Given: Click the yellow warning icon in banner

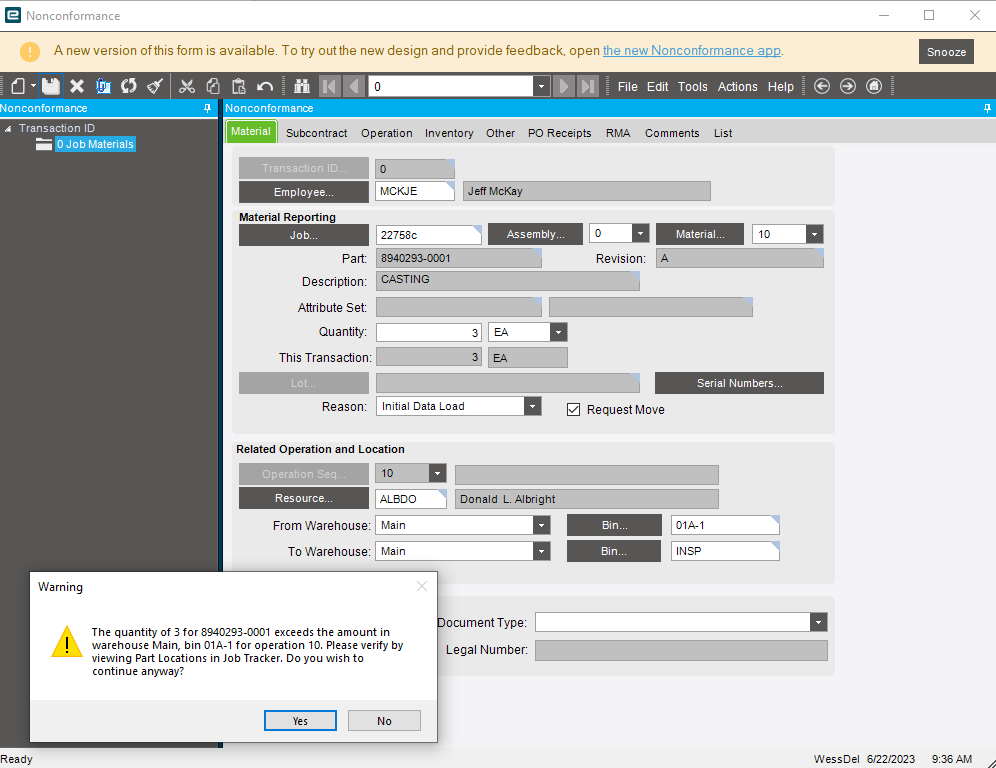Looking at the screenshot, I should [x=30, y=51].
